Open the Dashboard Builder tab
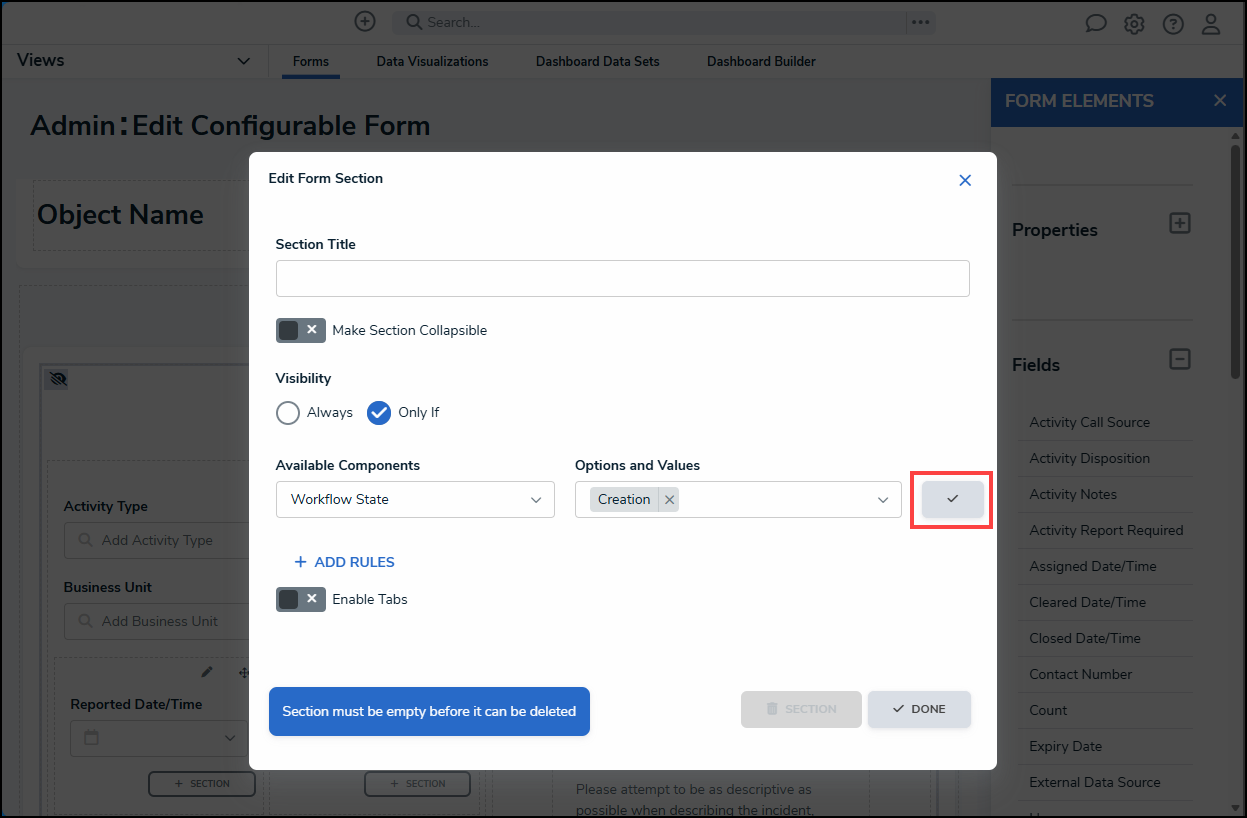This screenshot has width=1247, height=818. [x=761, y=61]
